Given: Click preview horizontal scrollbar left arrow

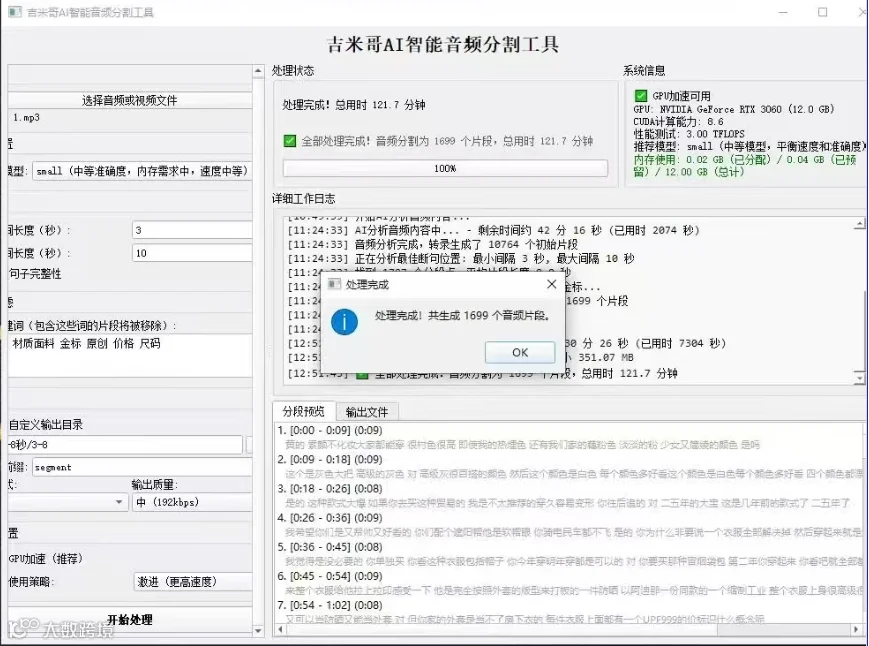Looking at the screenshot, I should (280, 629).
